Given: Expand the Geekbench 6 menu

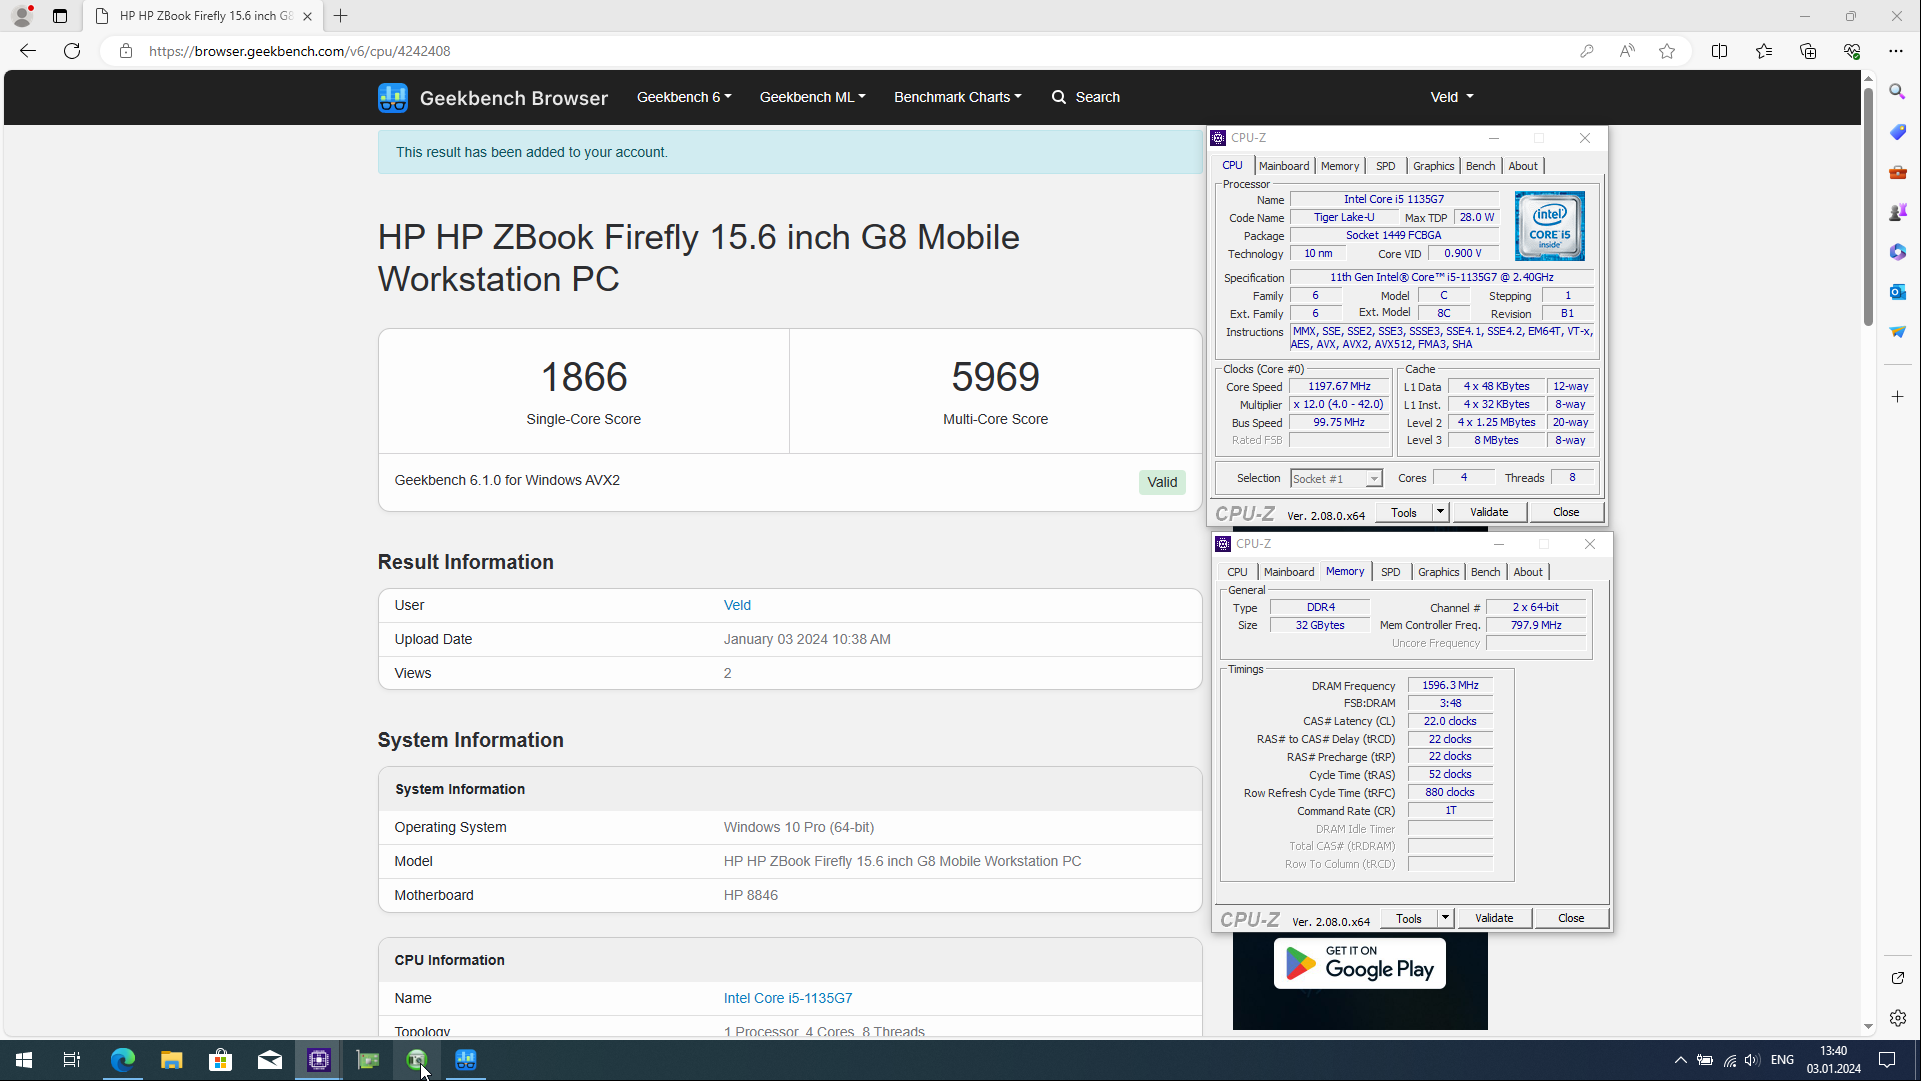Looking at the screenshot, I should coord(684,97).
